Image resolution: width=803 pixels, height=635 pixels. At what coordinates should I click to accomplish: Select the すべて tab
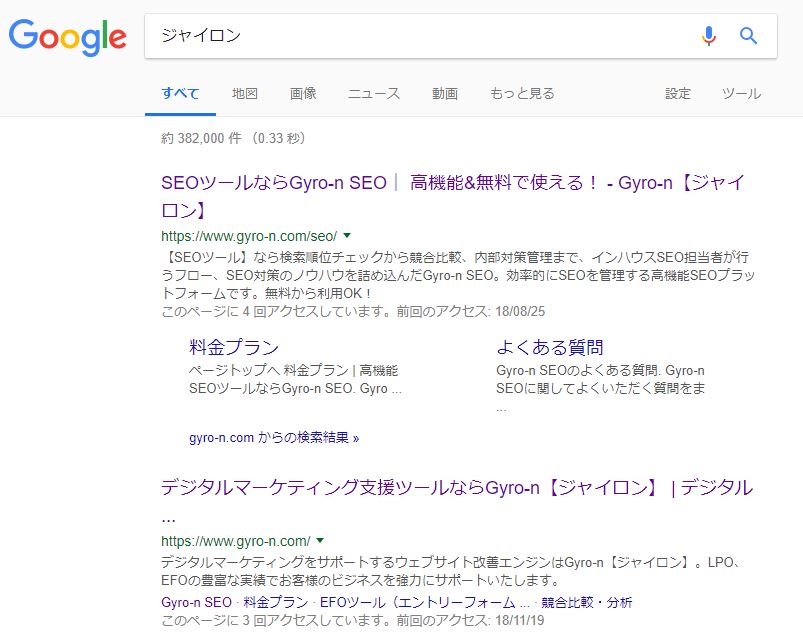point(180,93)
